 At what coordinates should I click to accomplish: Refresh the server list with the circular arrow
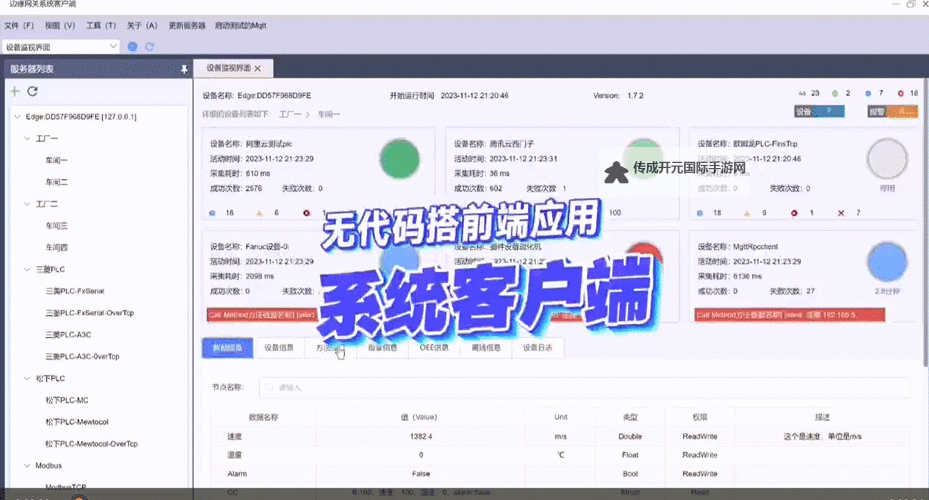[x=33, y=91]
